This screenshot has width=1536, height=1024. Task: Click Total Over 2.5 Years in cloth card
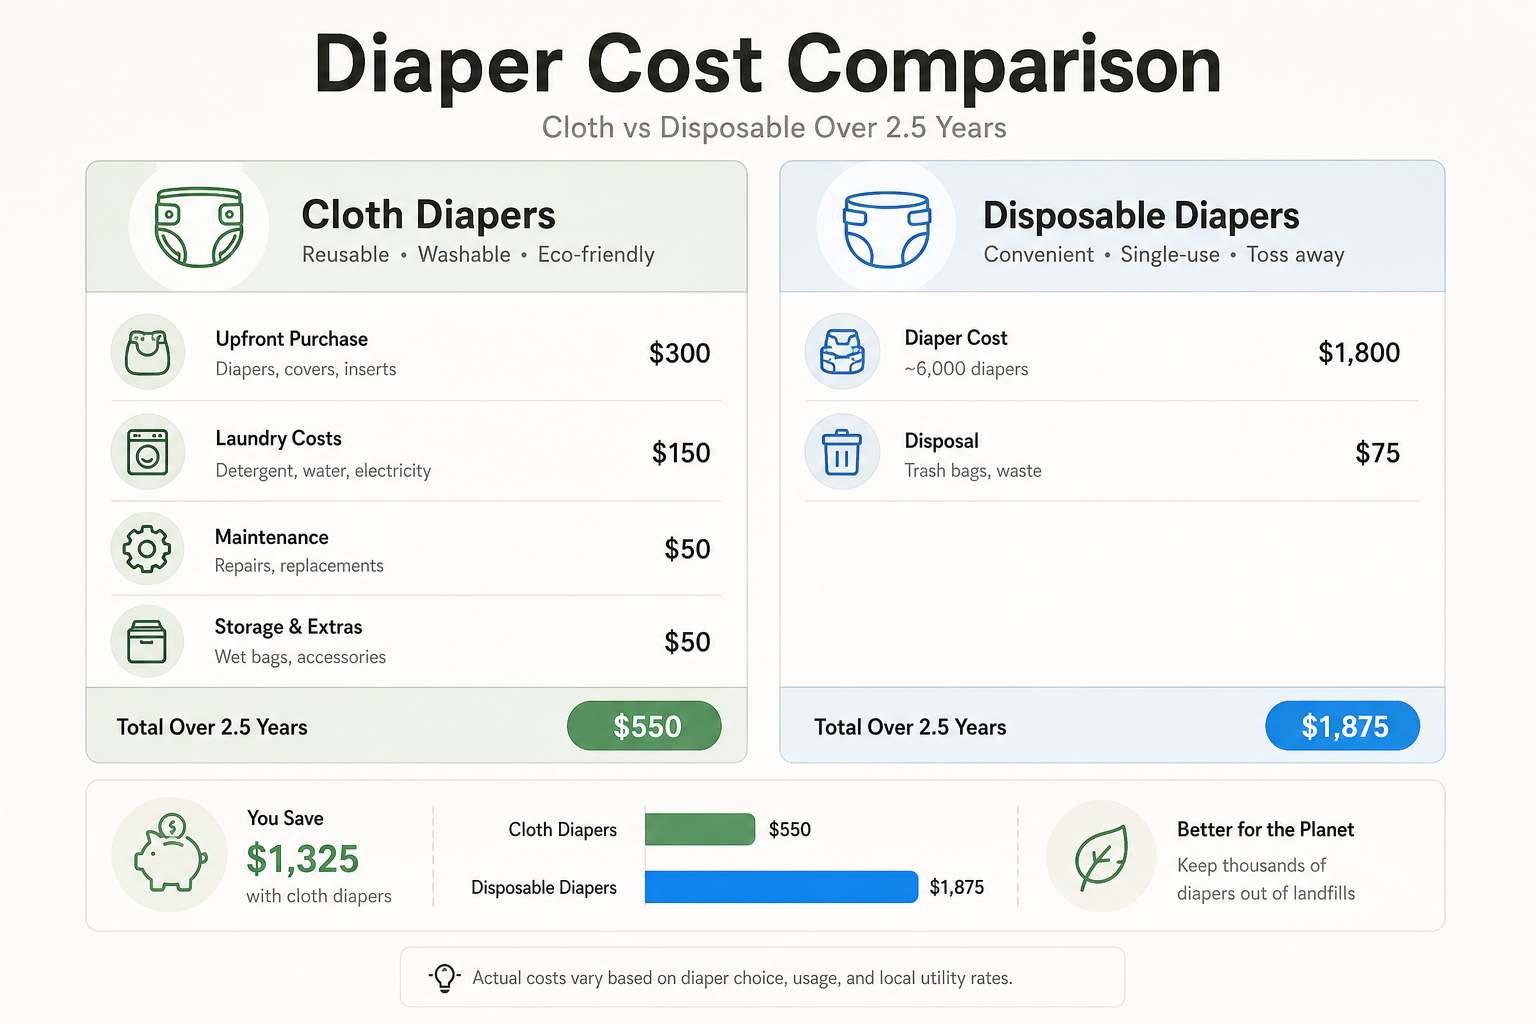point(212,727)
